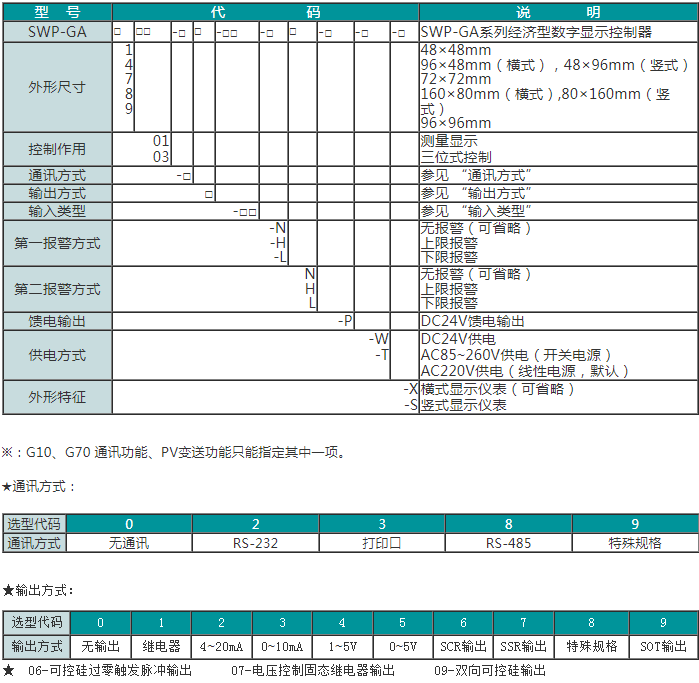
Task: Click 三位式控制 description
Action: 456,157
